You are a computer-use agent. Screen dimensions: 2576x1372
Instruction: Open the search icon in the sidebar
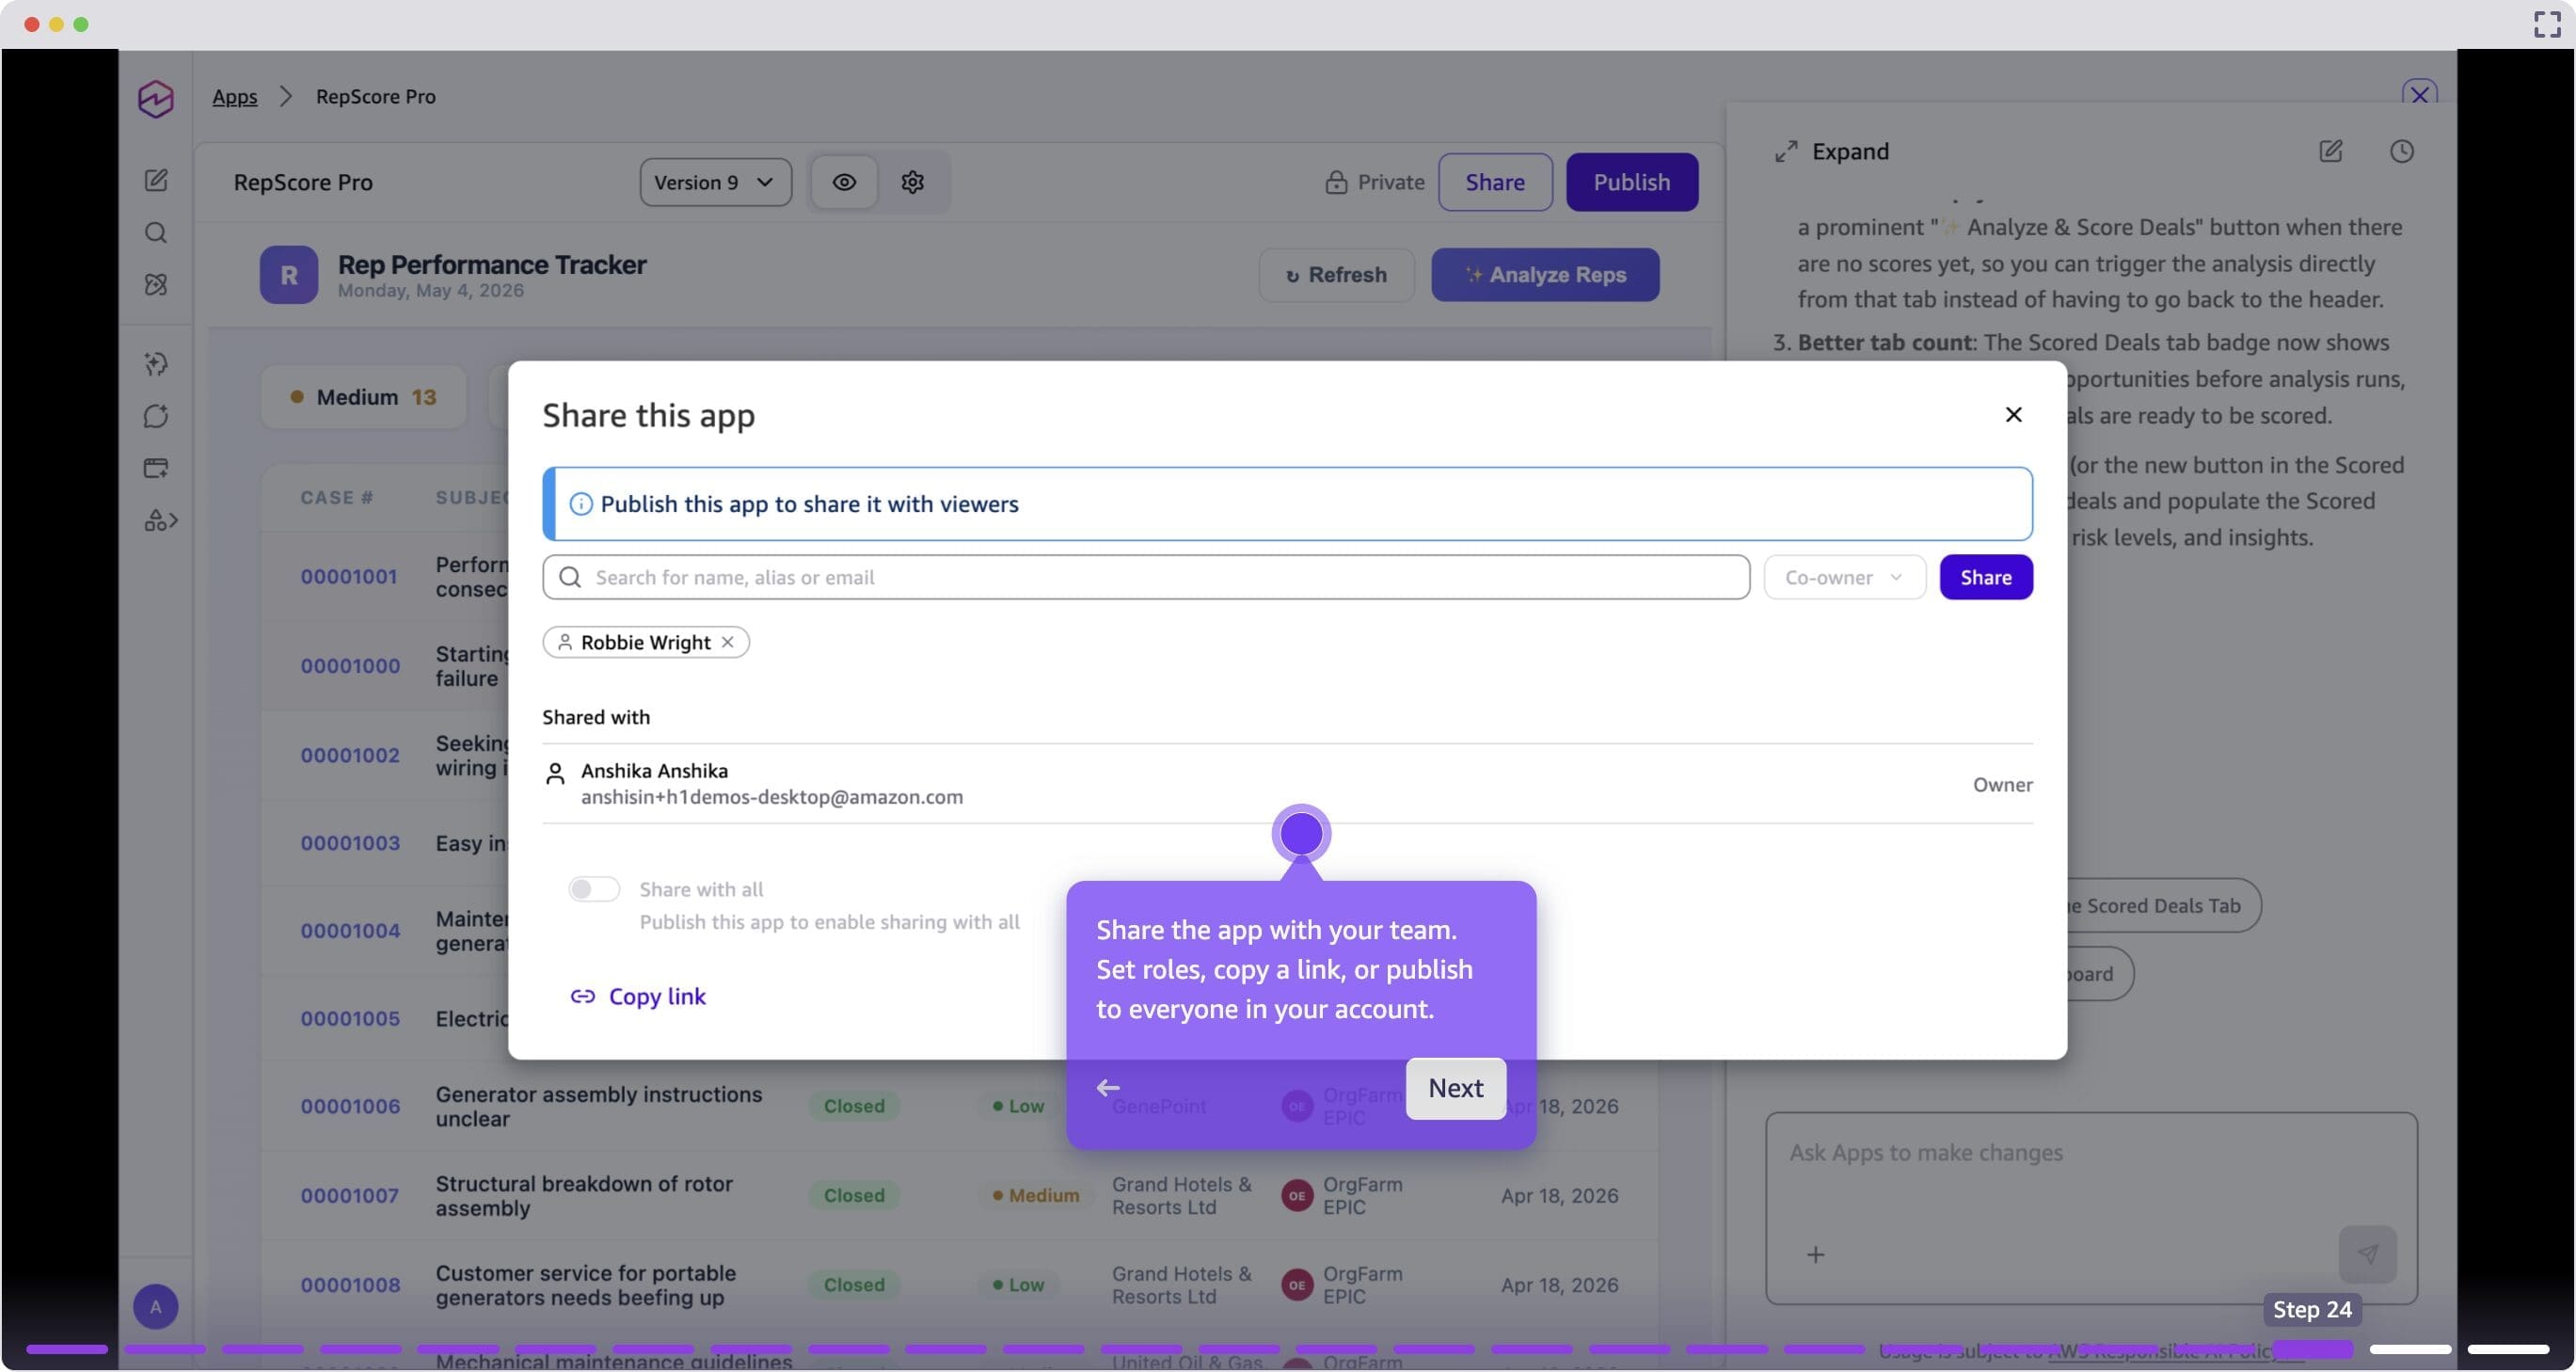click(x=156, y=233)
